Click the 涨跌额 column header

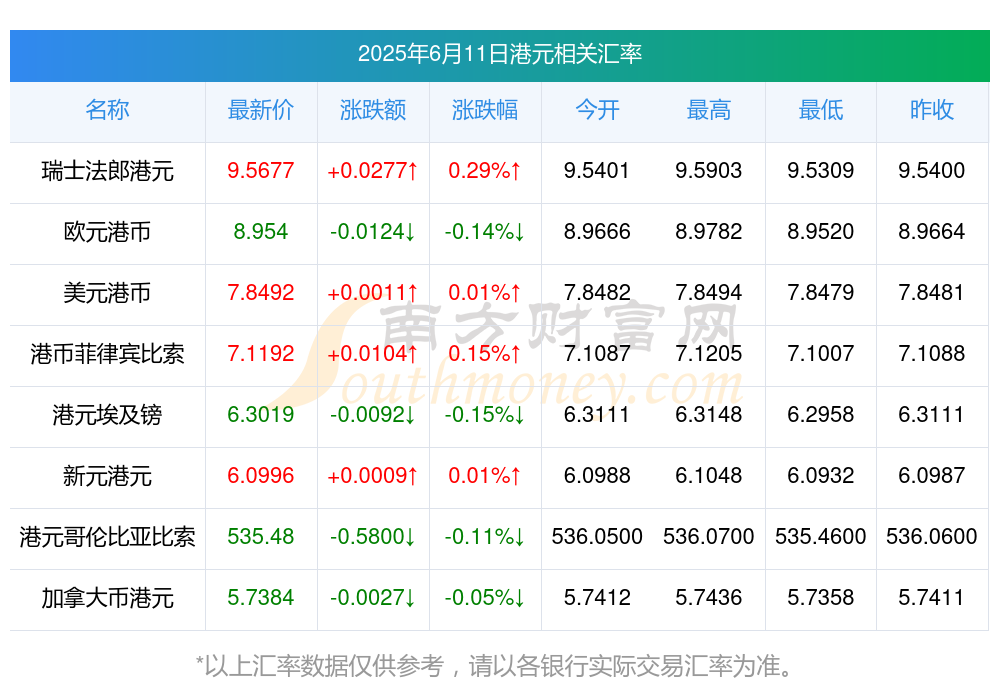point(373,110)
